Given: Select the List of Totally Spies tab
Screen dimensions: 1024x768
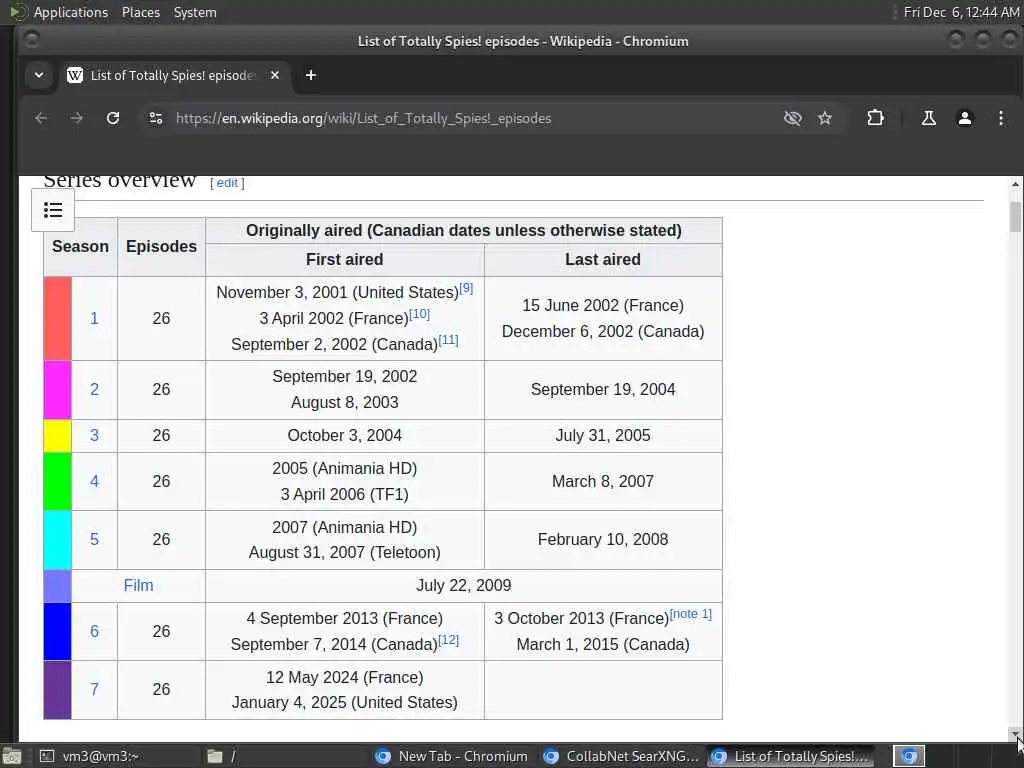Looking at the screenshot, I should pos(173,75).
